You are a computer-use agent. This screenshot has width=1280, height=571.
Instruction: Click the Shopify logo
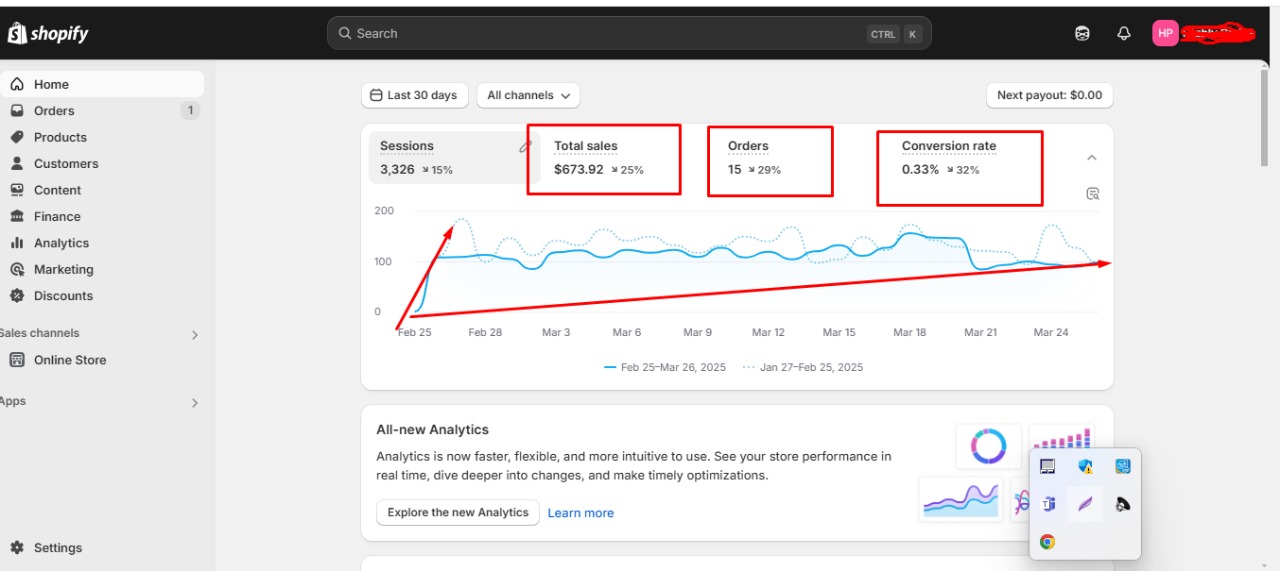[48, 33]
